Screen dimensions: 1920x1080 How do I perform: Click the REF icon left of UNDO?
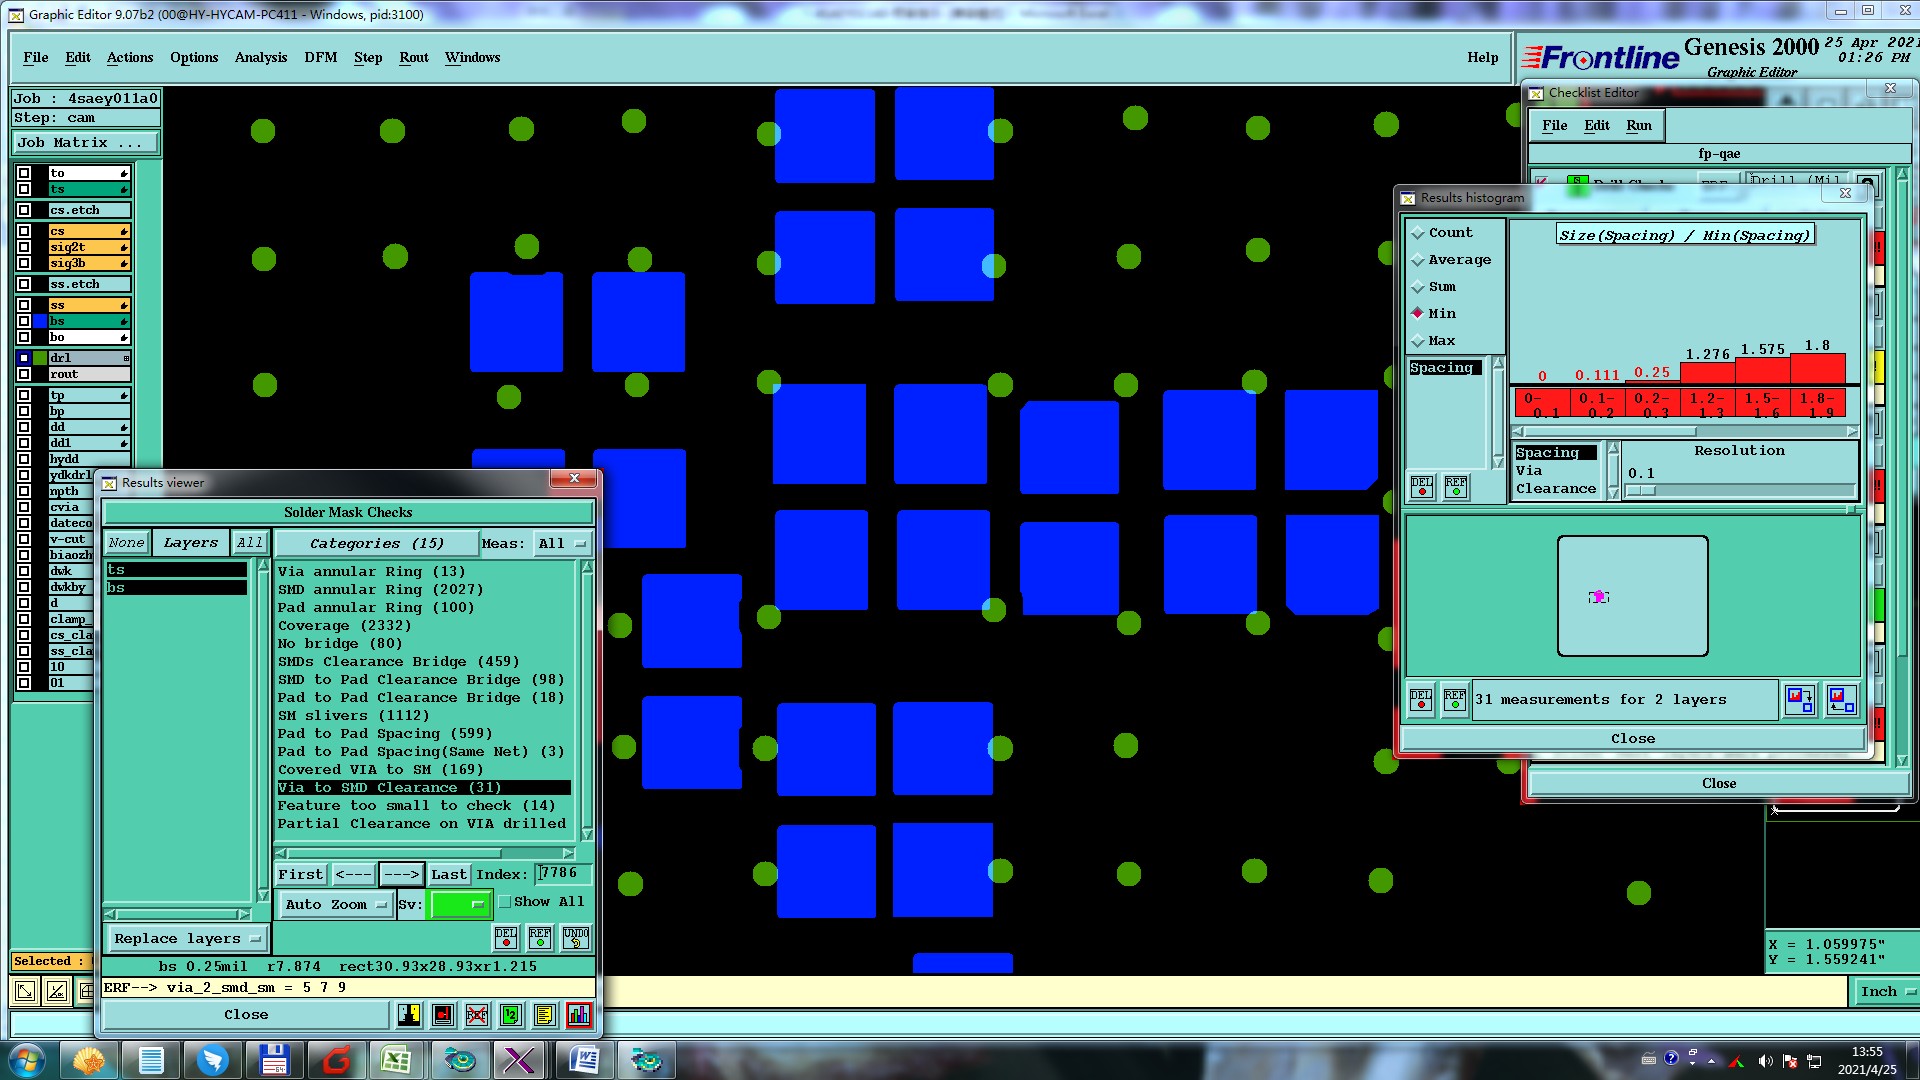[x=540, y=937]
